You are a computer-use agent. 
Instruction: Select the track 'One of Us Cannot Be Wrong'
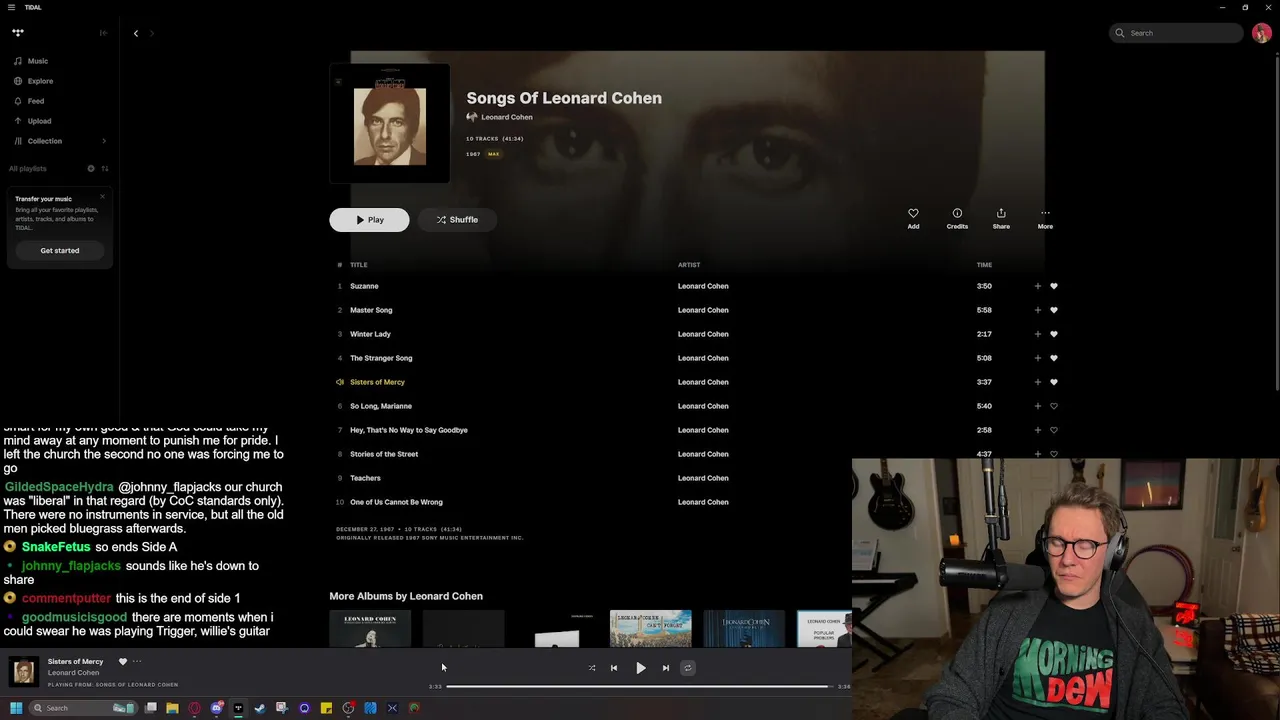coord(396,502)
